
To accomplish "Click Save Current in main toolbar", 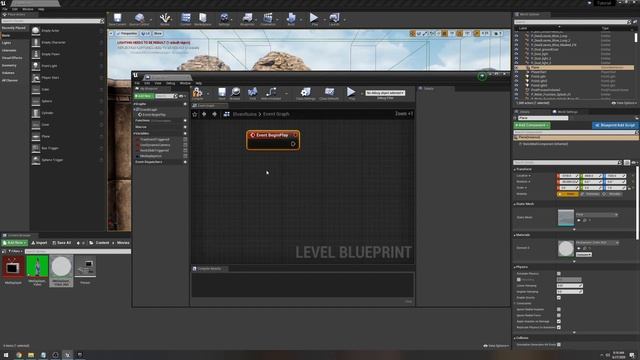I will pyautogui.click(x=117, y=19).
